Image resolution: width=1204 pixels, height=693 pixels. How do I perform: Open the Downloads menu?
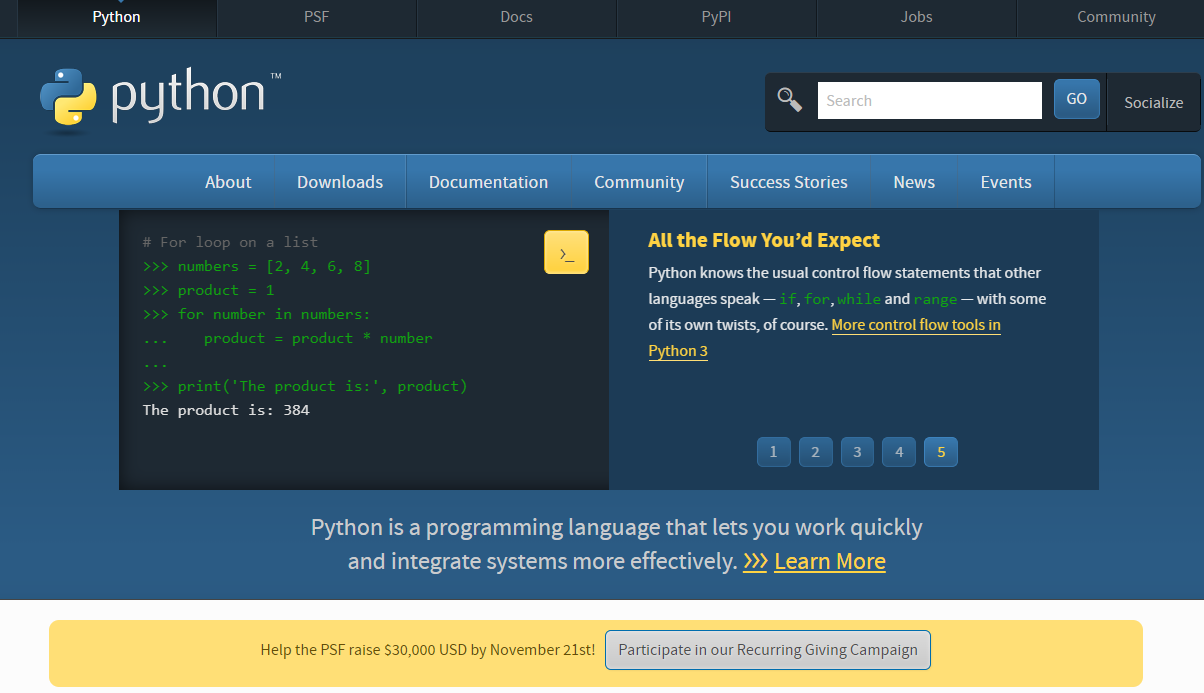[x=340, y=182]
